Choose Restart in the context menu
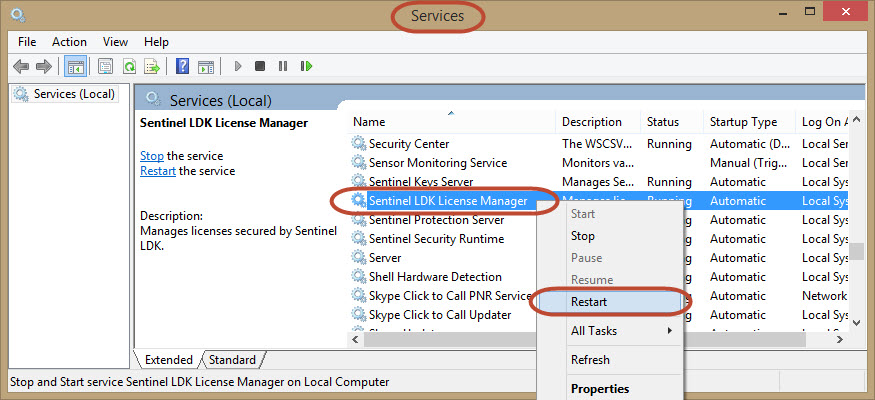Image resolution: width=875 pixels, height=400 pixels. pos(609,302)
